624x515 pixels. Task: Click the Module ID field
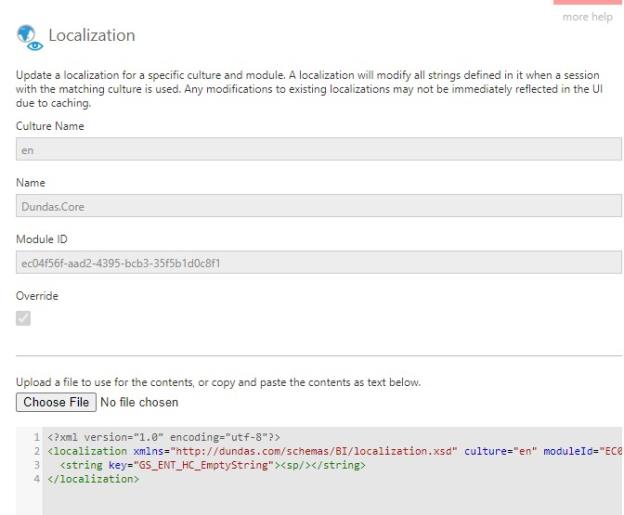pyautogui.click(x=319, y=263)
